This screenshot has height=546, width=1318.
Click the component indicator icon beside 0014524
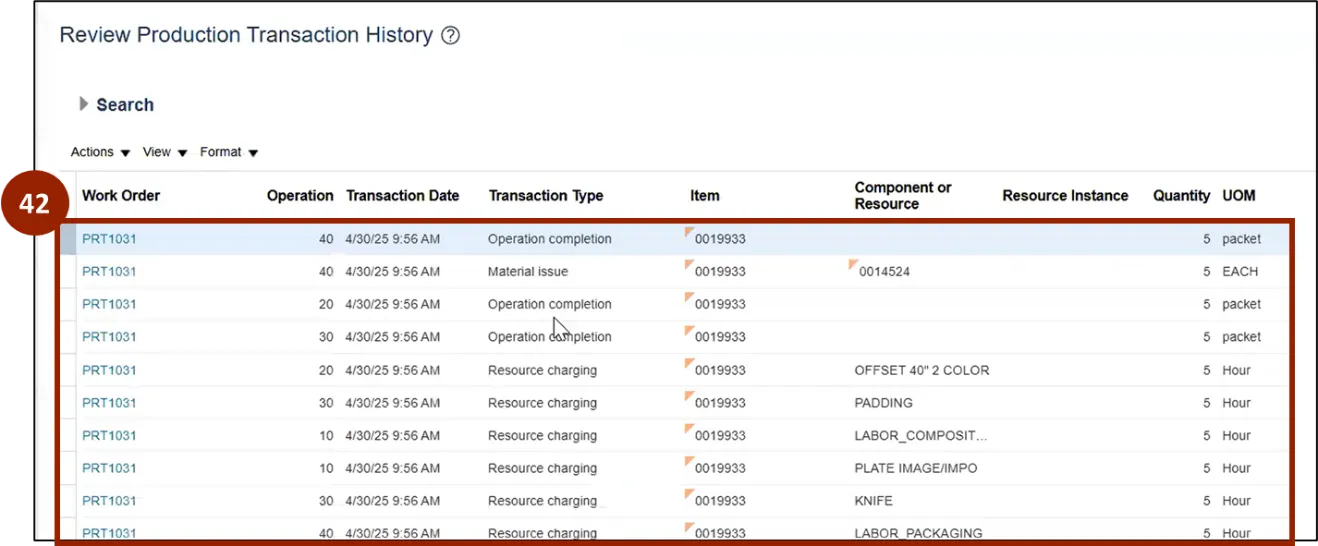[x=853, y=265]
